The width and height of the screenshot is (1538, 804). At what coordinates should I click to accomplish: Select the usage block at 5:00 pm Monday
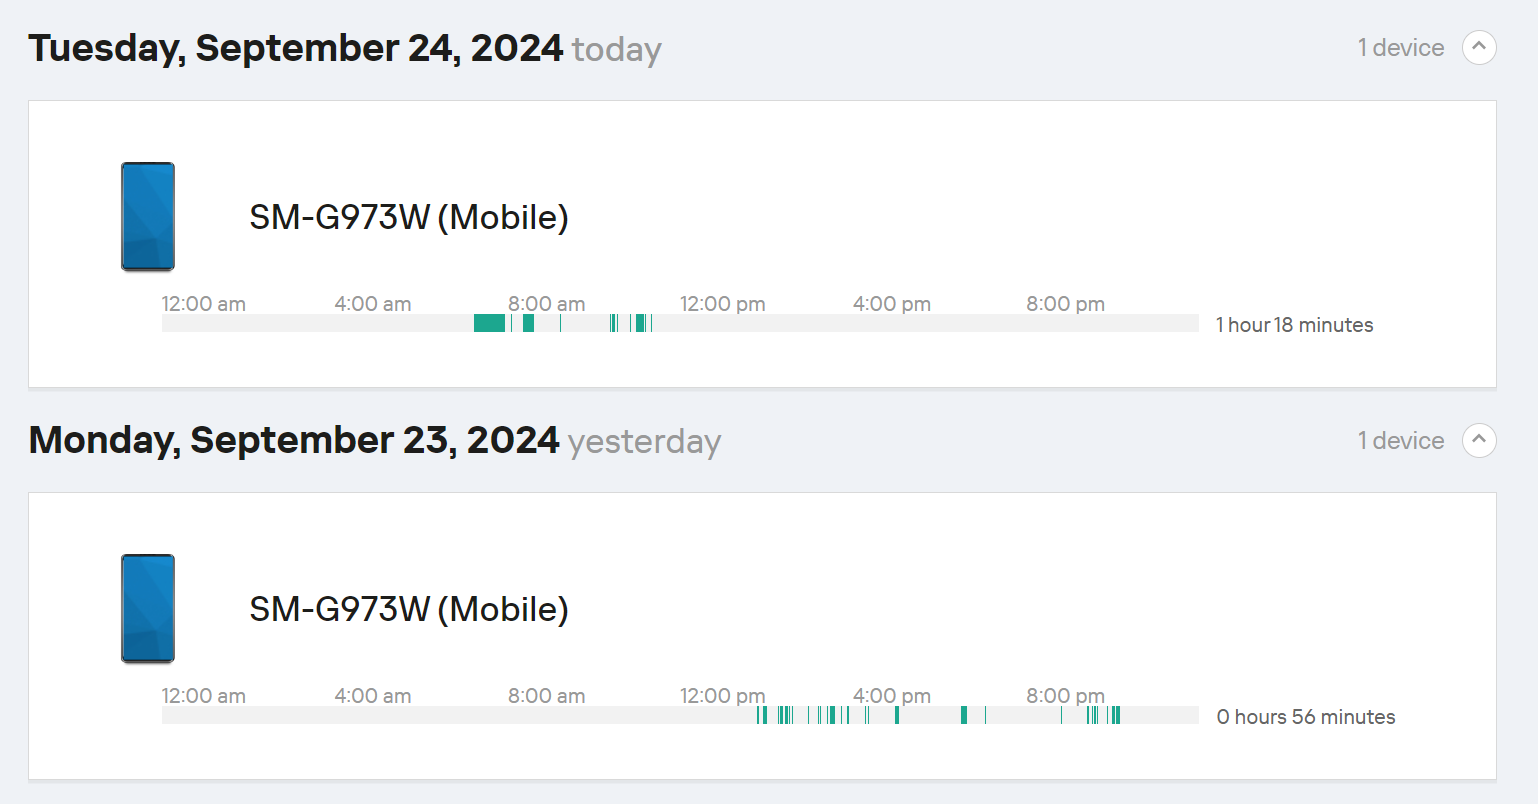897,715
